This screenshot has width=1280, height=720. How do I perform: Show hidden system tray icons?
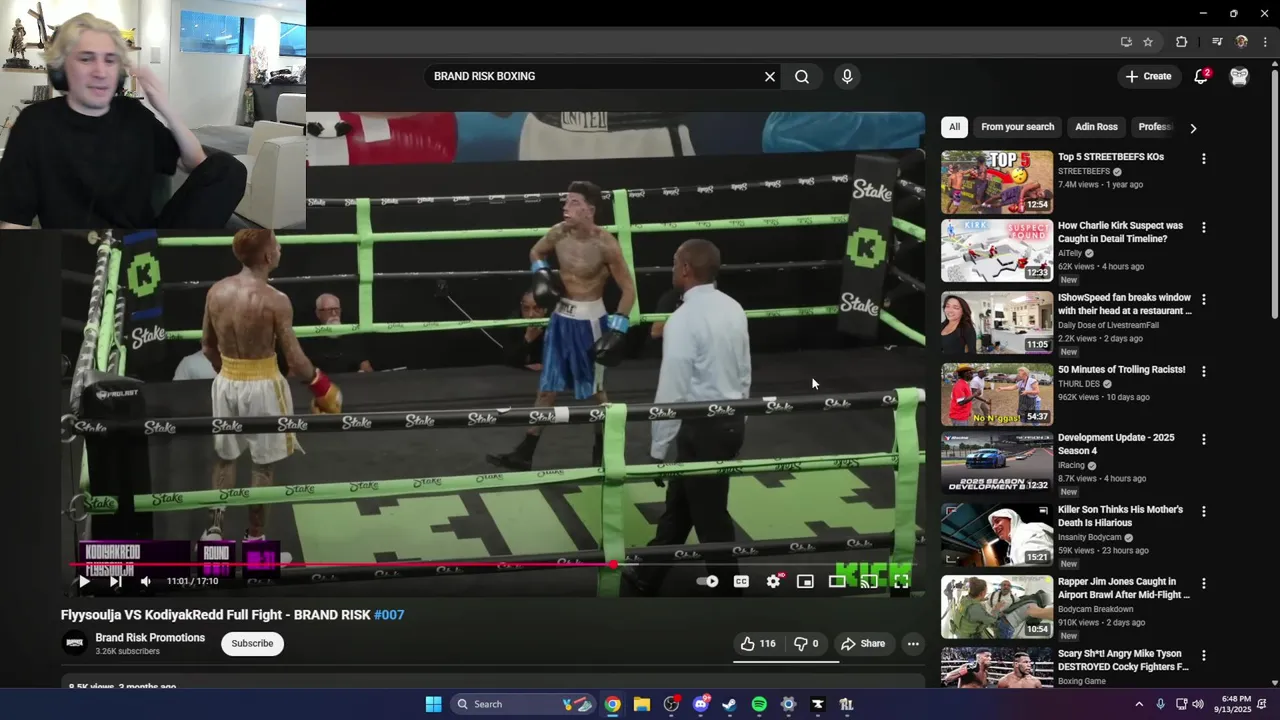click(1139, 704)
